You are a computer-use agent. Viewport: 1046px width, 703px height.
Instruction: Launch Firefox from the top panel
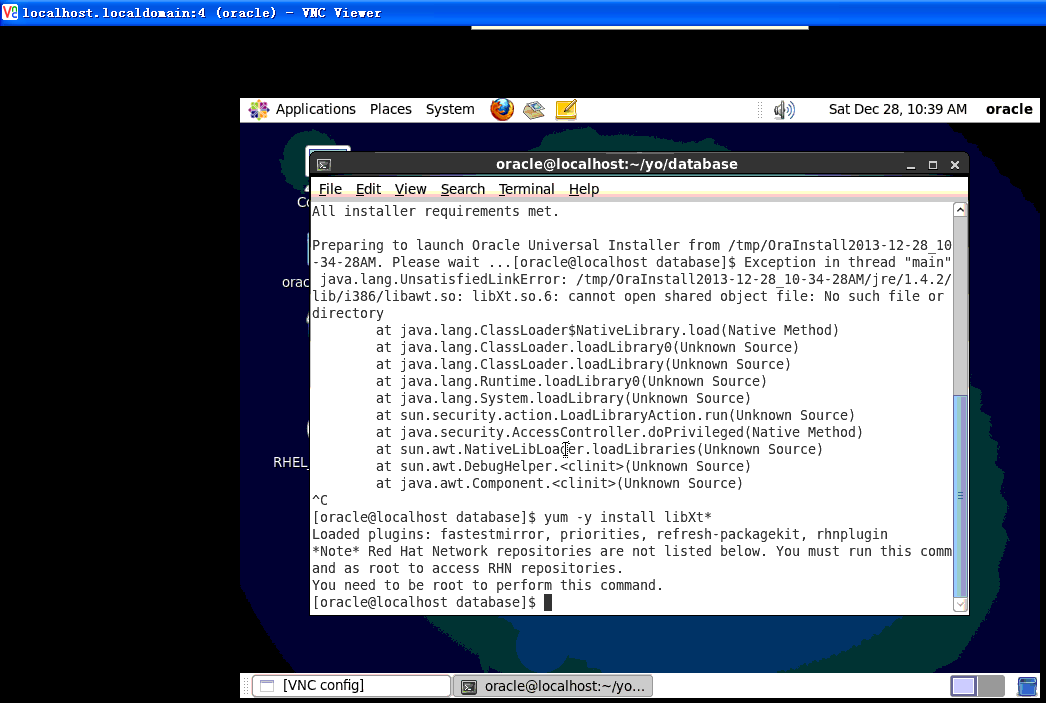point(502,109)
